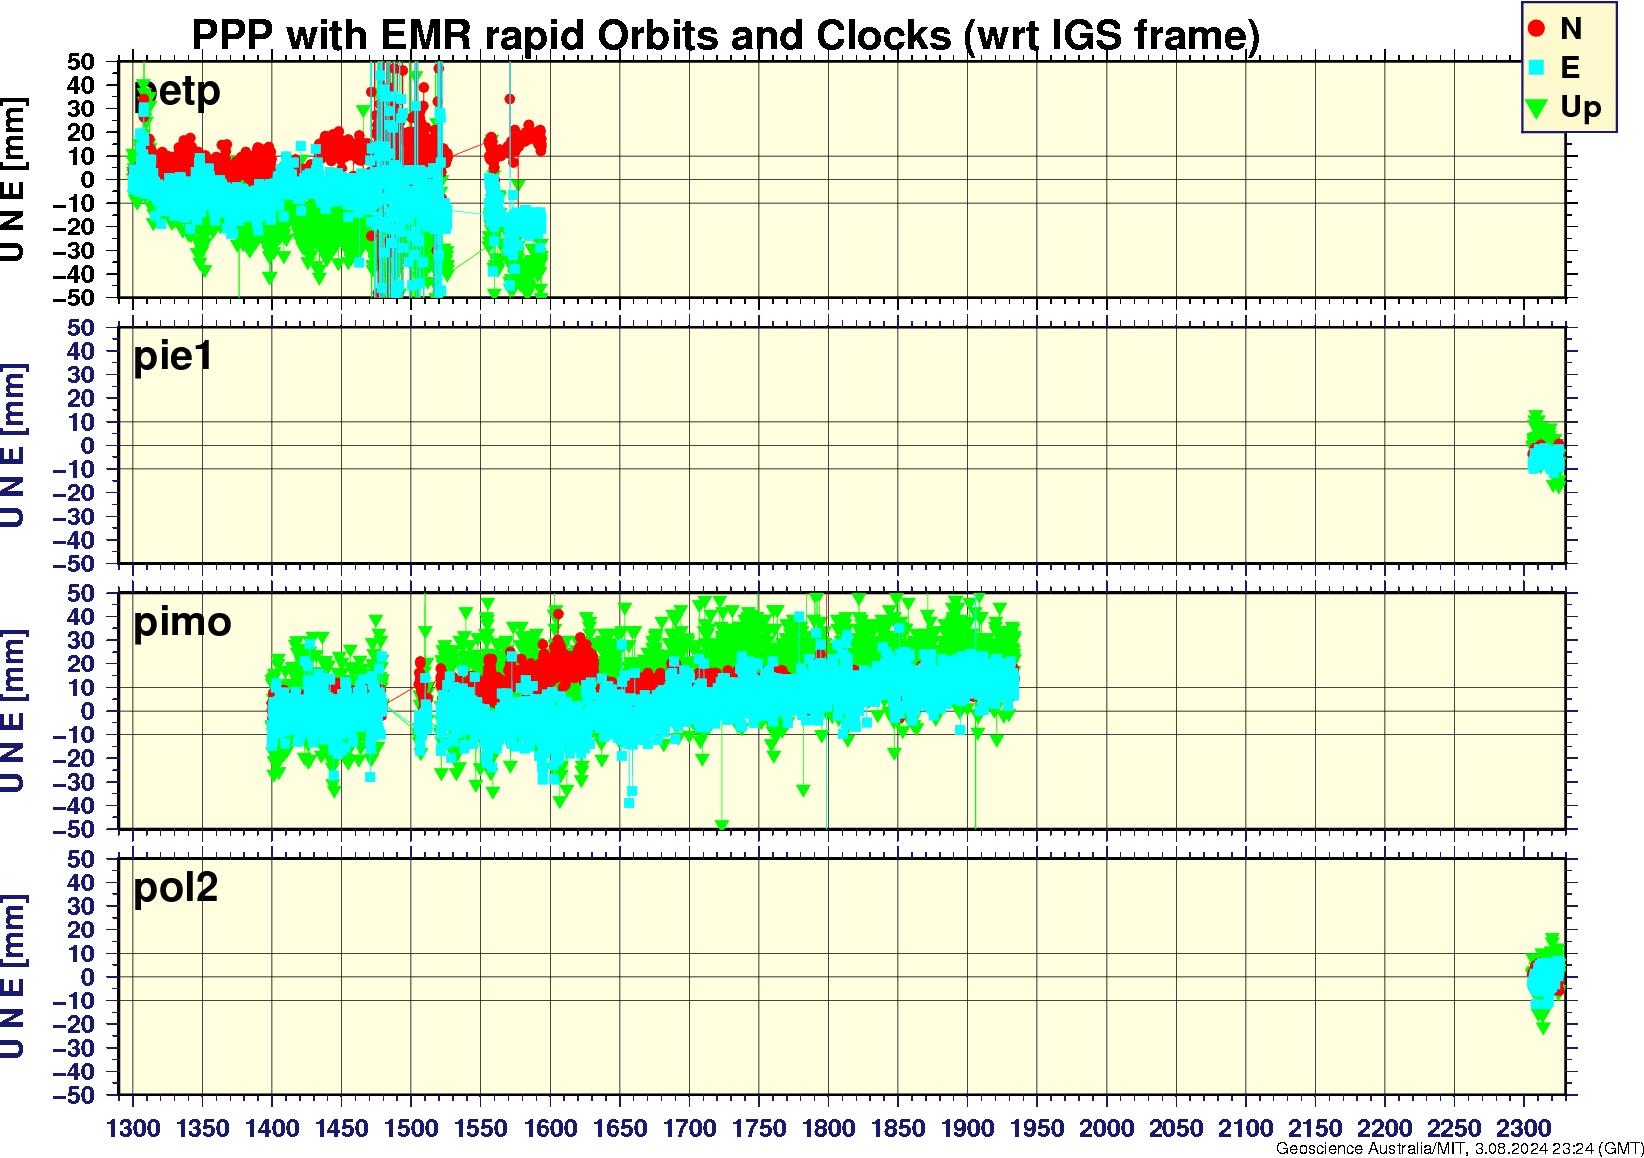Click x-axis label 2300
This screenshot has height=1158, width=1644.
[x=1523, y=1128]
